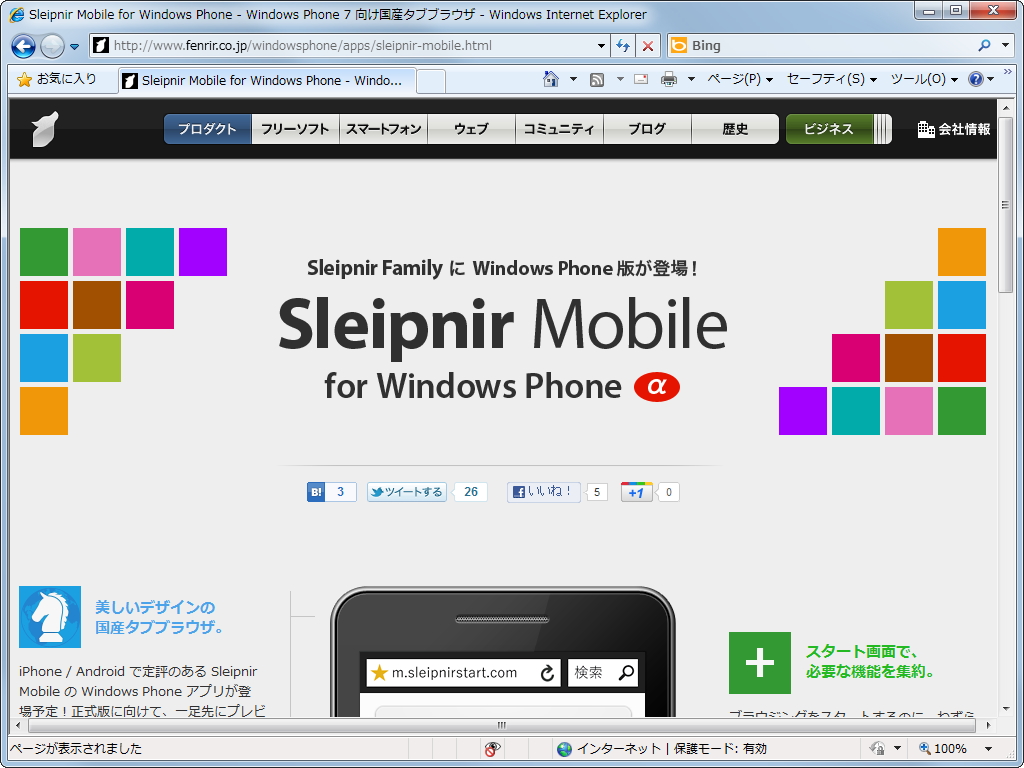Viewport: 1024px width, 768px height.
Task: Click the Google +1 button
Action: pos(637,492)
